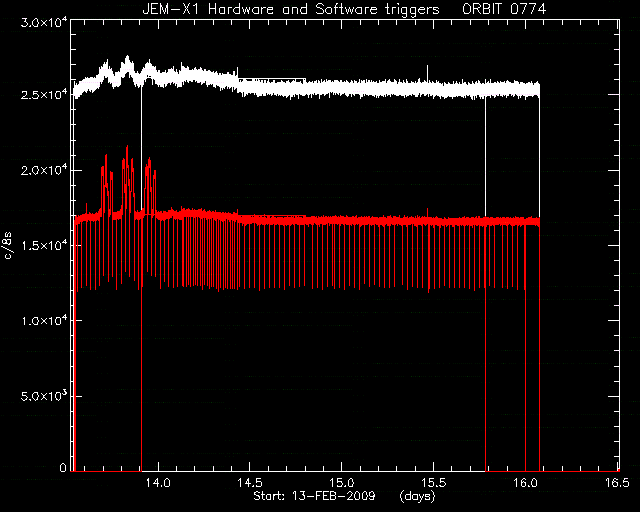Image resolution: width=640 pixels, height=512 pixels.
Task: Click the 0 label at the y-axis origin
Action: click(x=63, y=467)
